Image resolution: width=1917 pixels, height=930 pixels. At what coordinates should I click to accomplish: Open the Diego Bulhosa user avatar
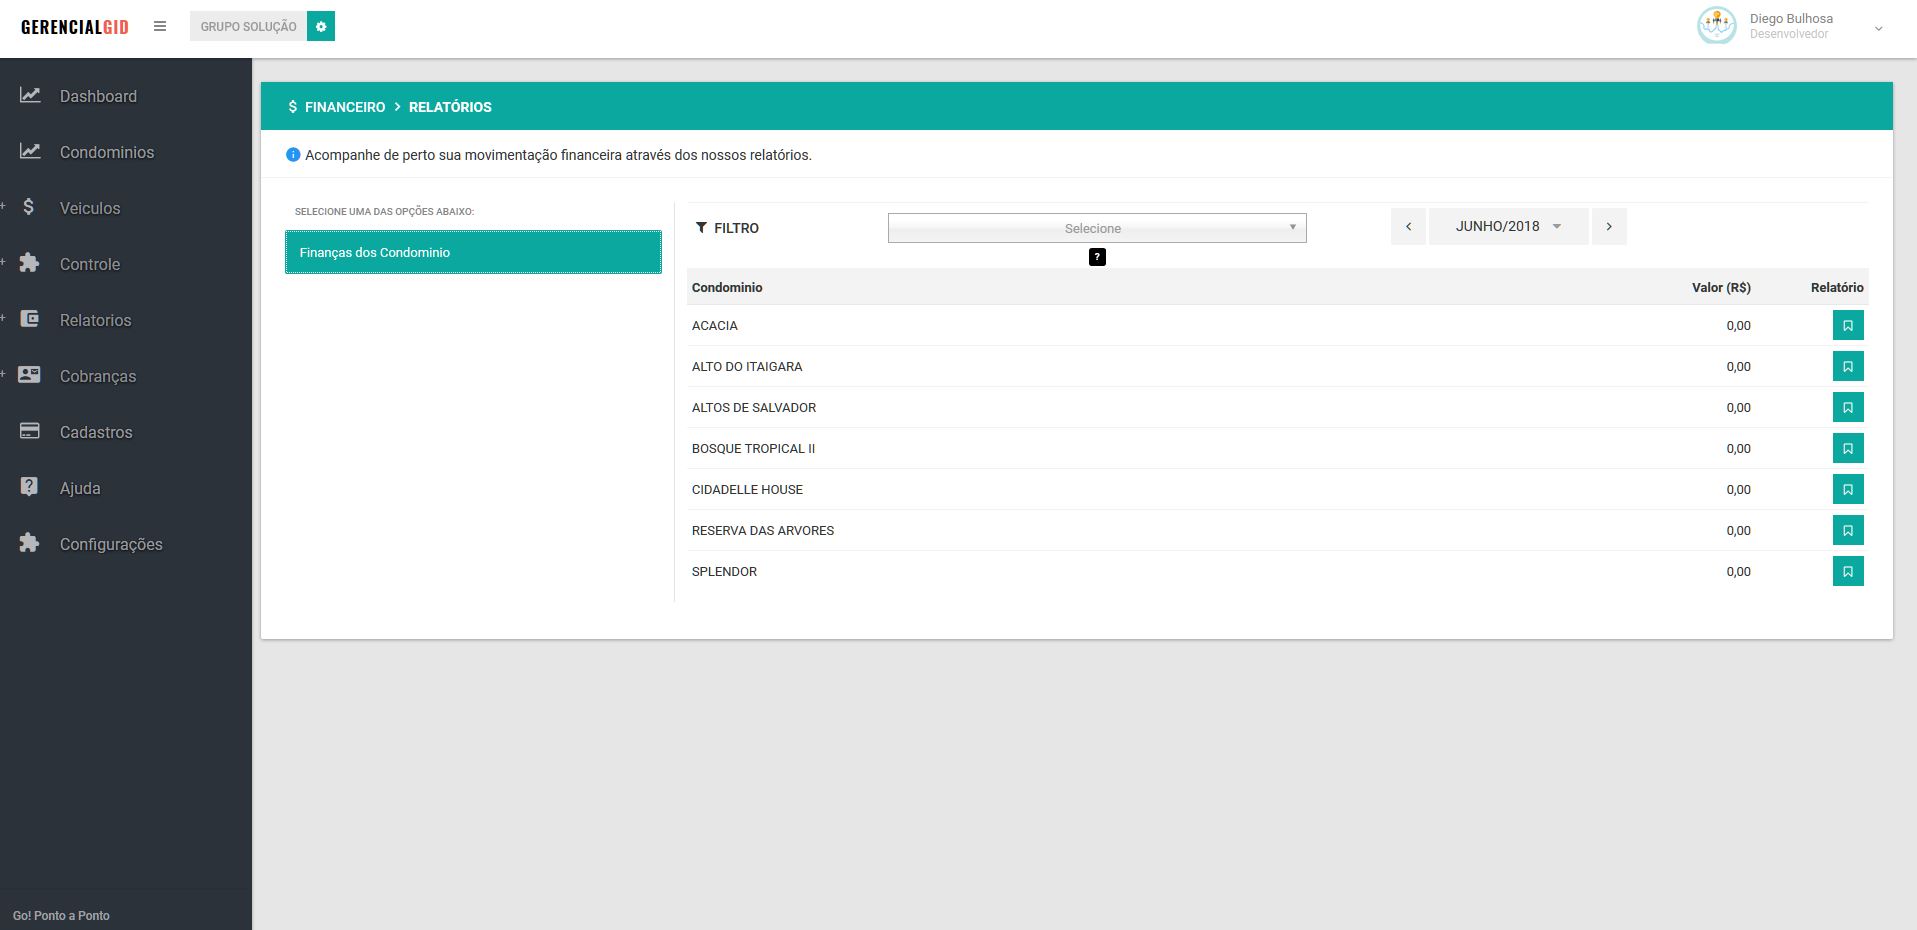[1717, 26]
